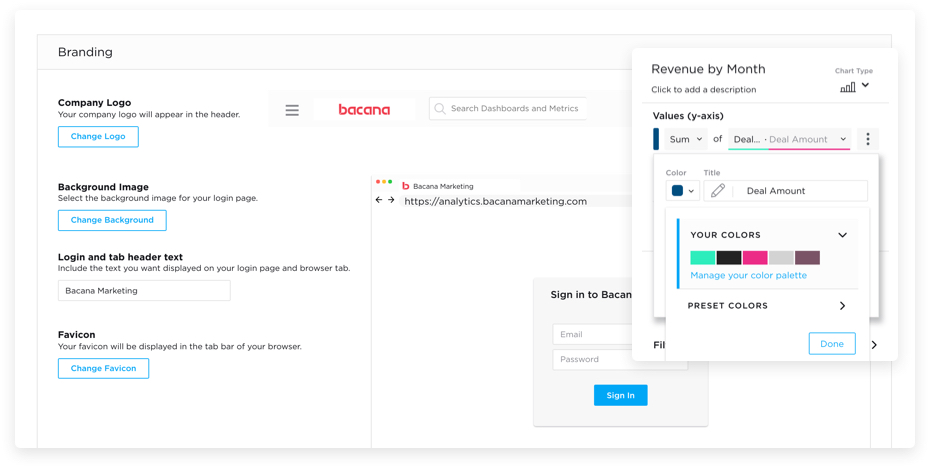Choose the teal green color swatch

pyautogui.click(x=703, y=258)
